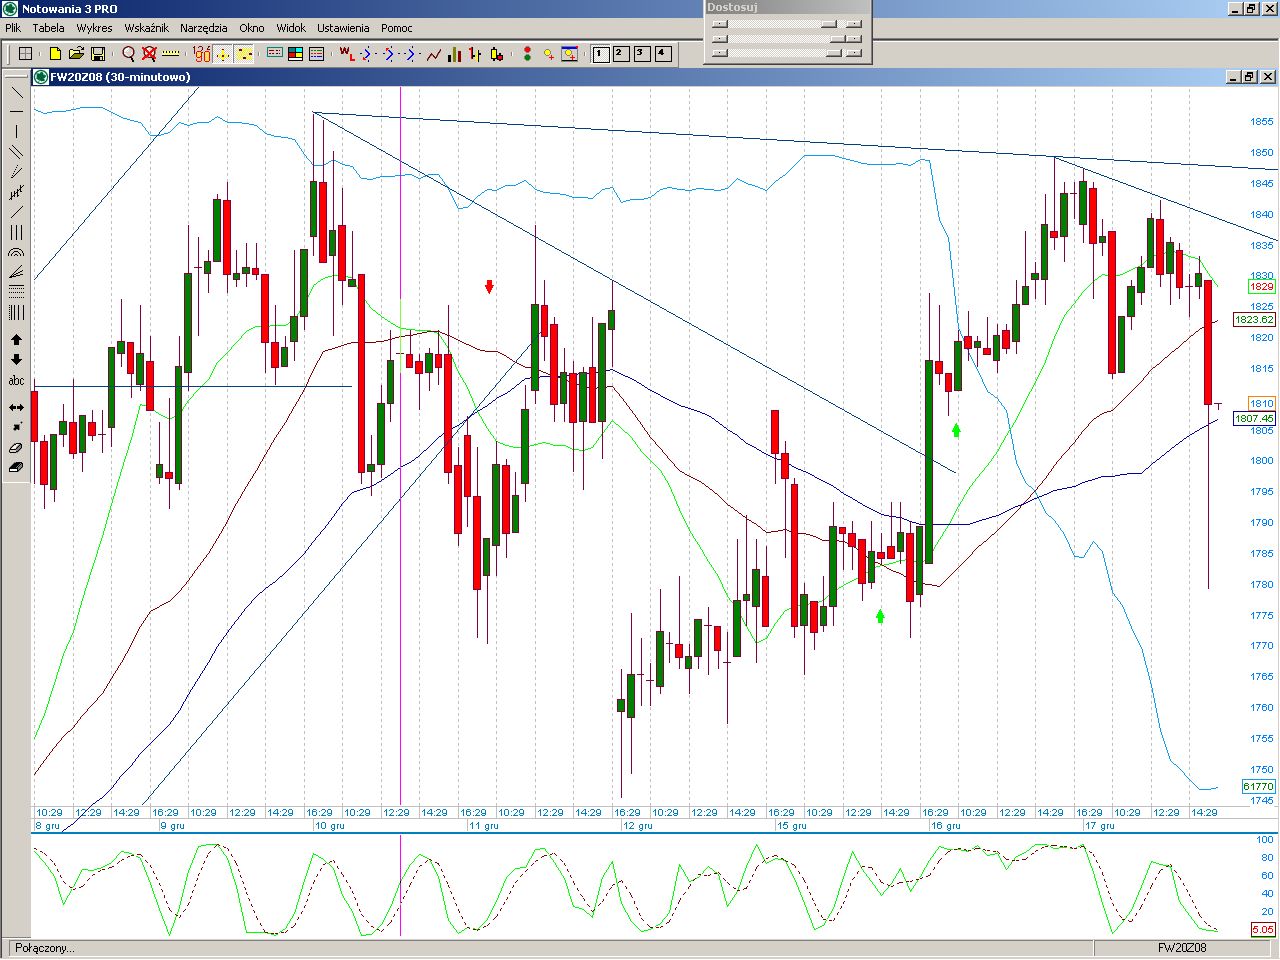Click the small yellow zoom-plus icon

pyautogui.click(x=549, y=54)
